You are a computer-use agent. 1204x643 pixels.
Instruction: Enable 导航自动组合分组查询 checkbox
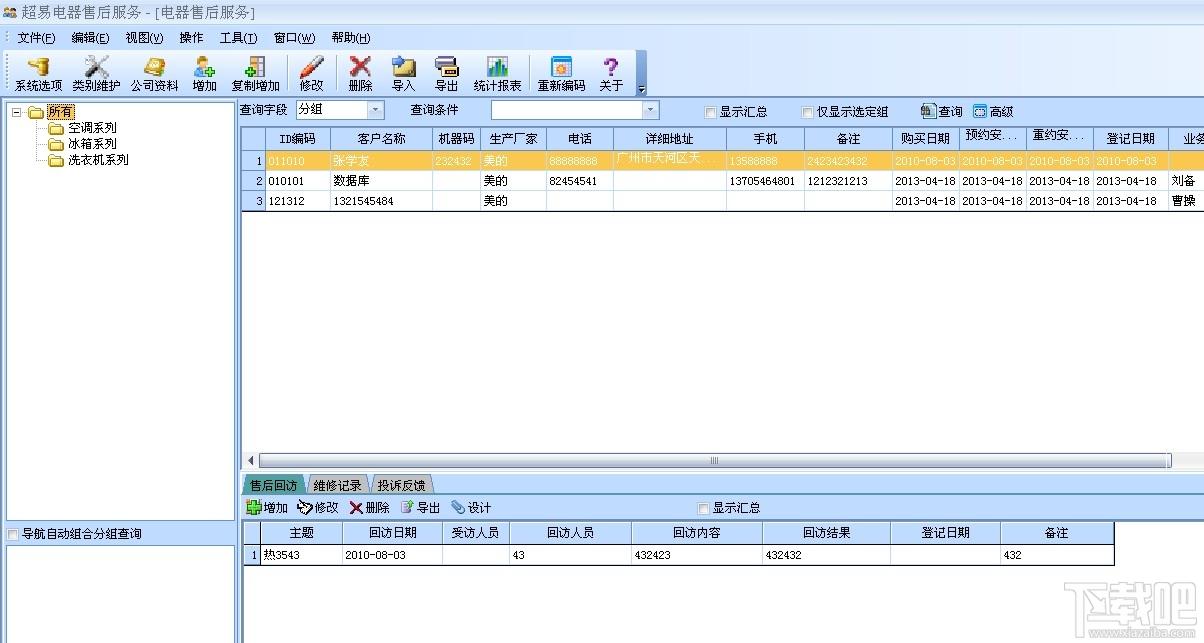[12, 534]
